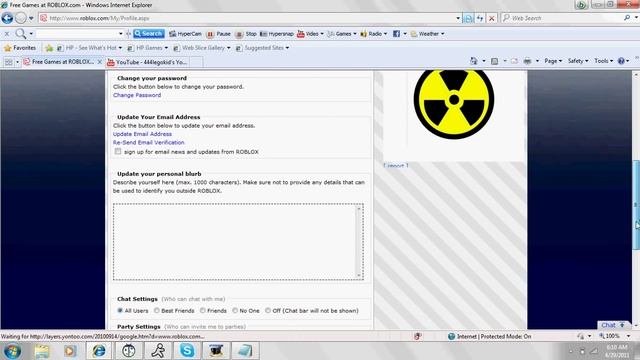Click the Web Search magnifier icon

point(627,18)
